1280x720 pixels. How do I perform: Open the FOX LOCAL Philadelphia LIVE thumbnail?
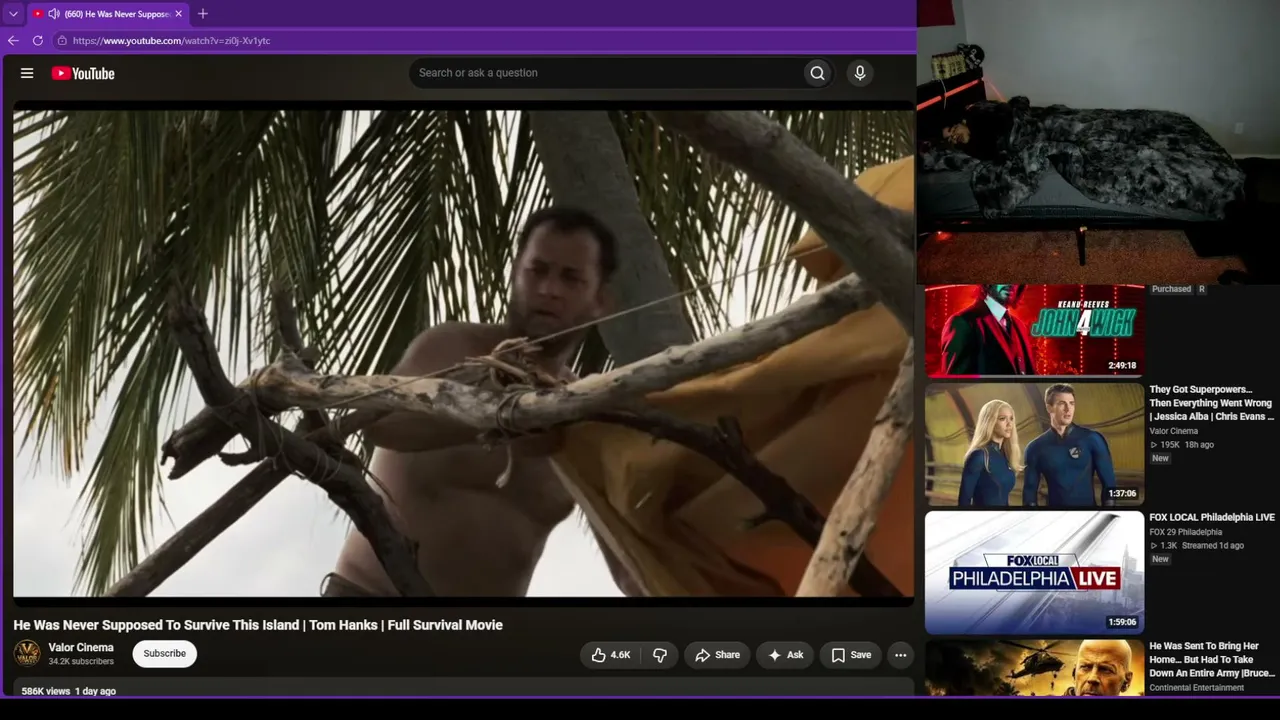pos(1034,573)
